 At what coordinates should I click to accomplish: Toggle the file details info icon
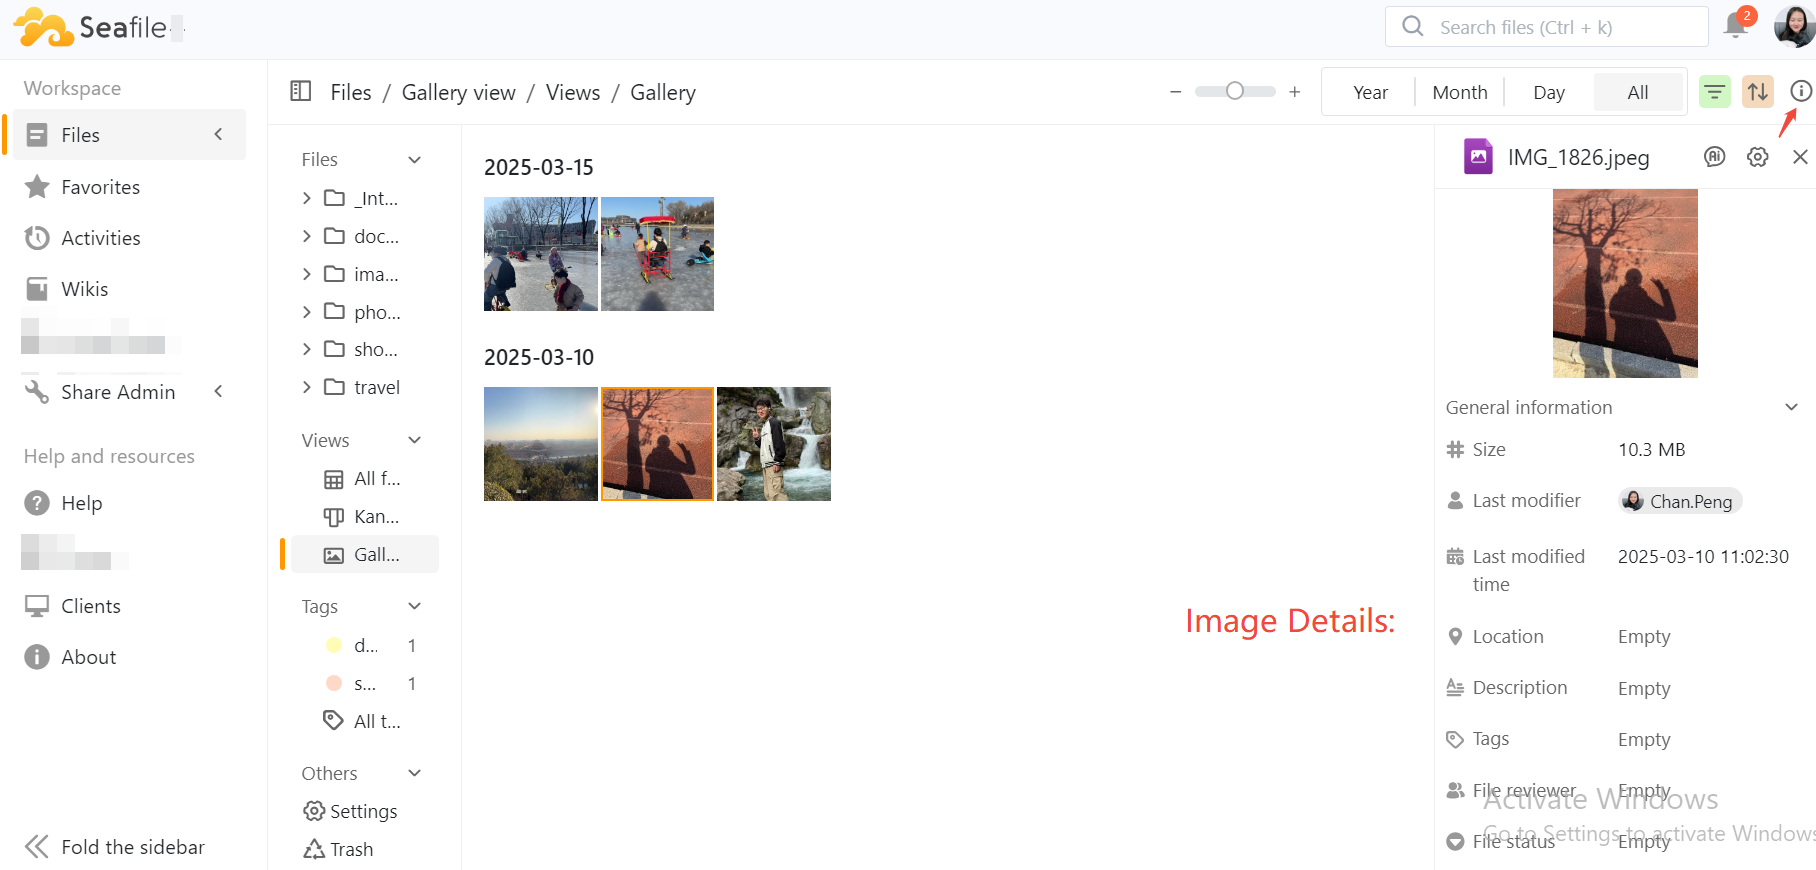click(x=1800, y=91)
